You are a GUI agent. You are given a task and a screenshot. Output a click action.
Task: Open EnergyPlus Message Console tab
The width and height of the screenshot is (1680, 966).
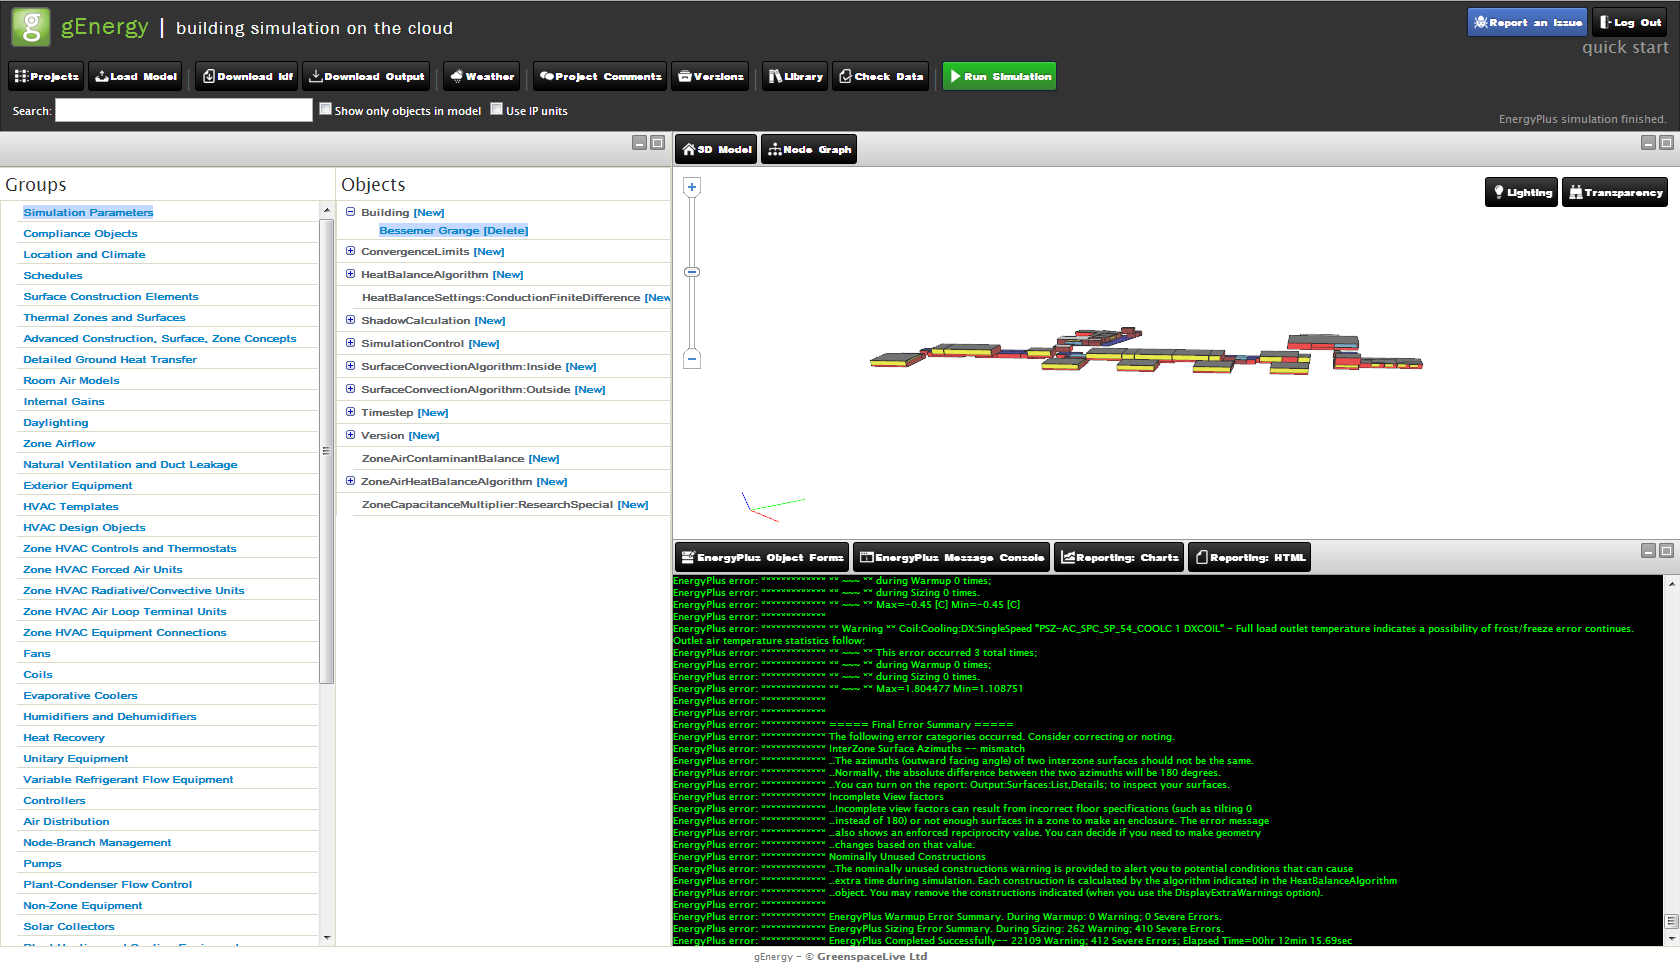[951, 557]
